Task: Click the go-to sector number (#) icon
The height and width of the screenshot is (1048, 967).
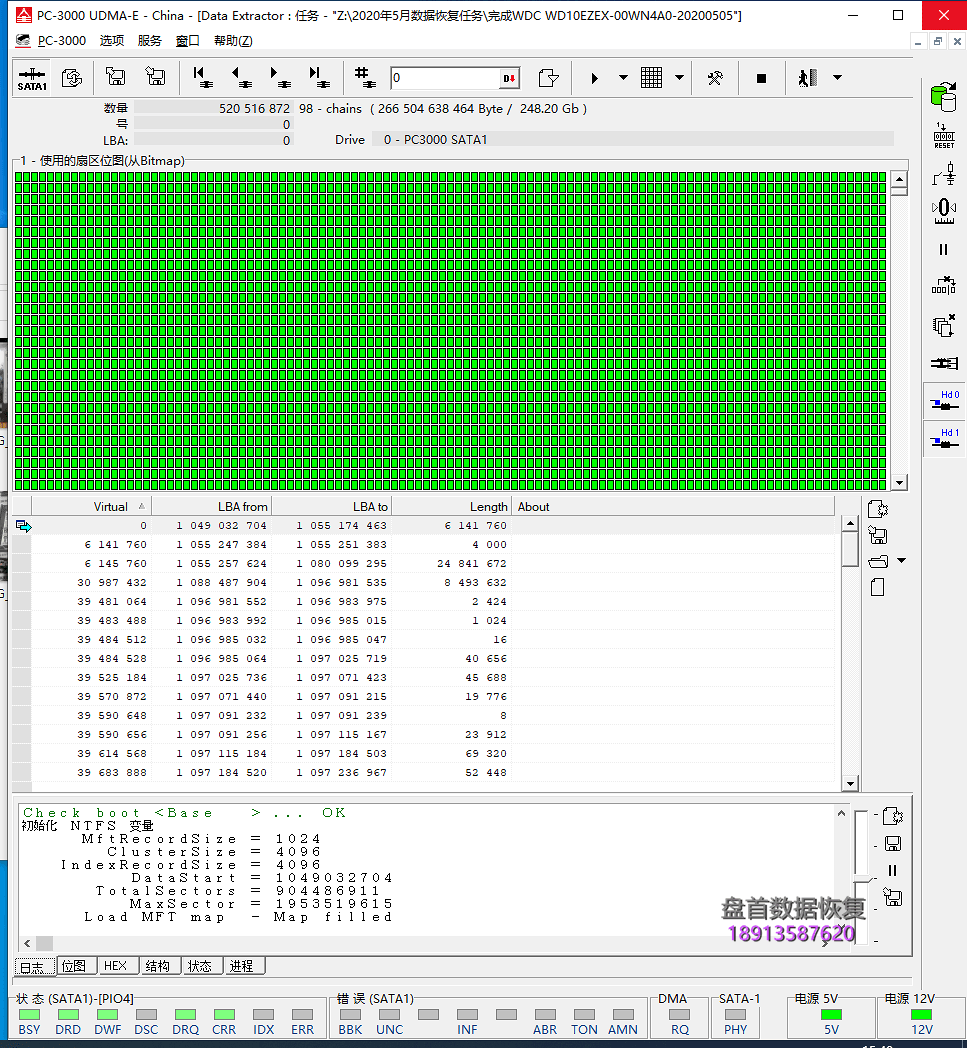Action: 365,78
